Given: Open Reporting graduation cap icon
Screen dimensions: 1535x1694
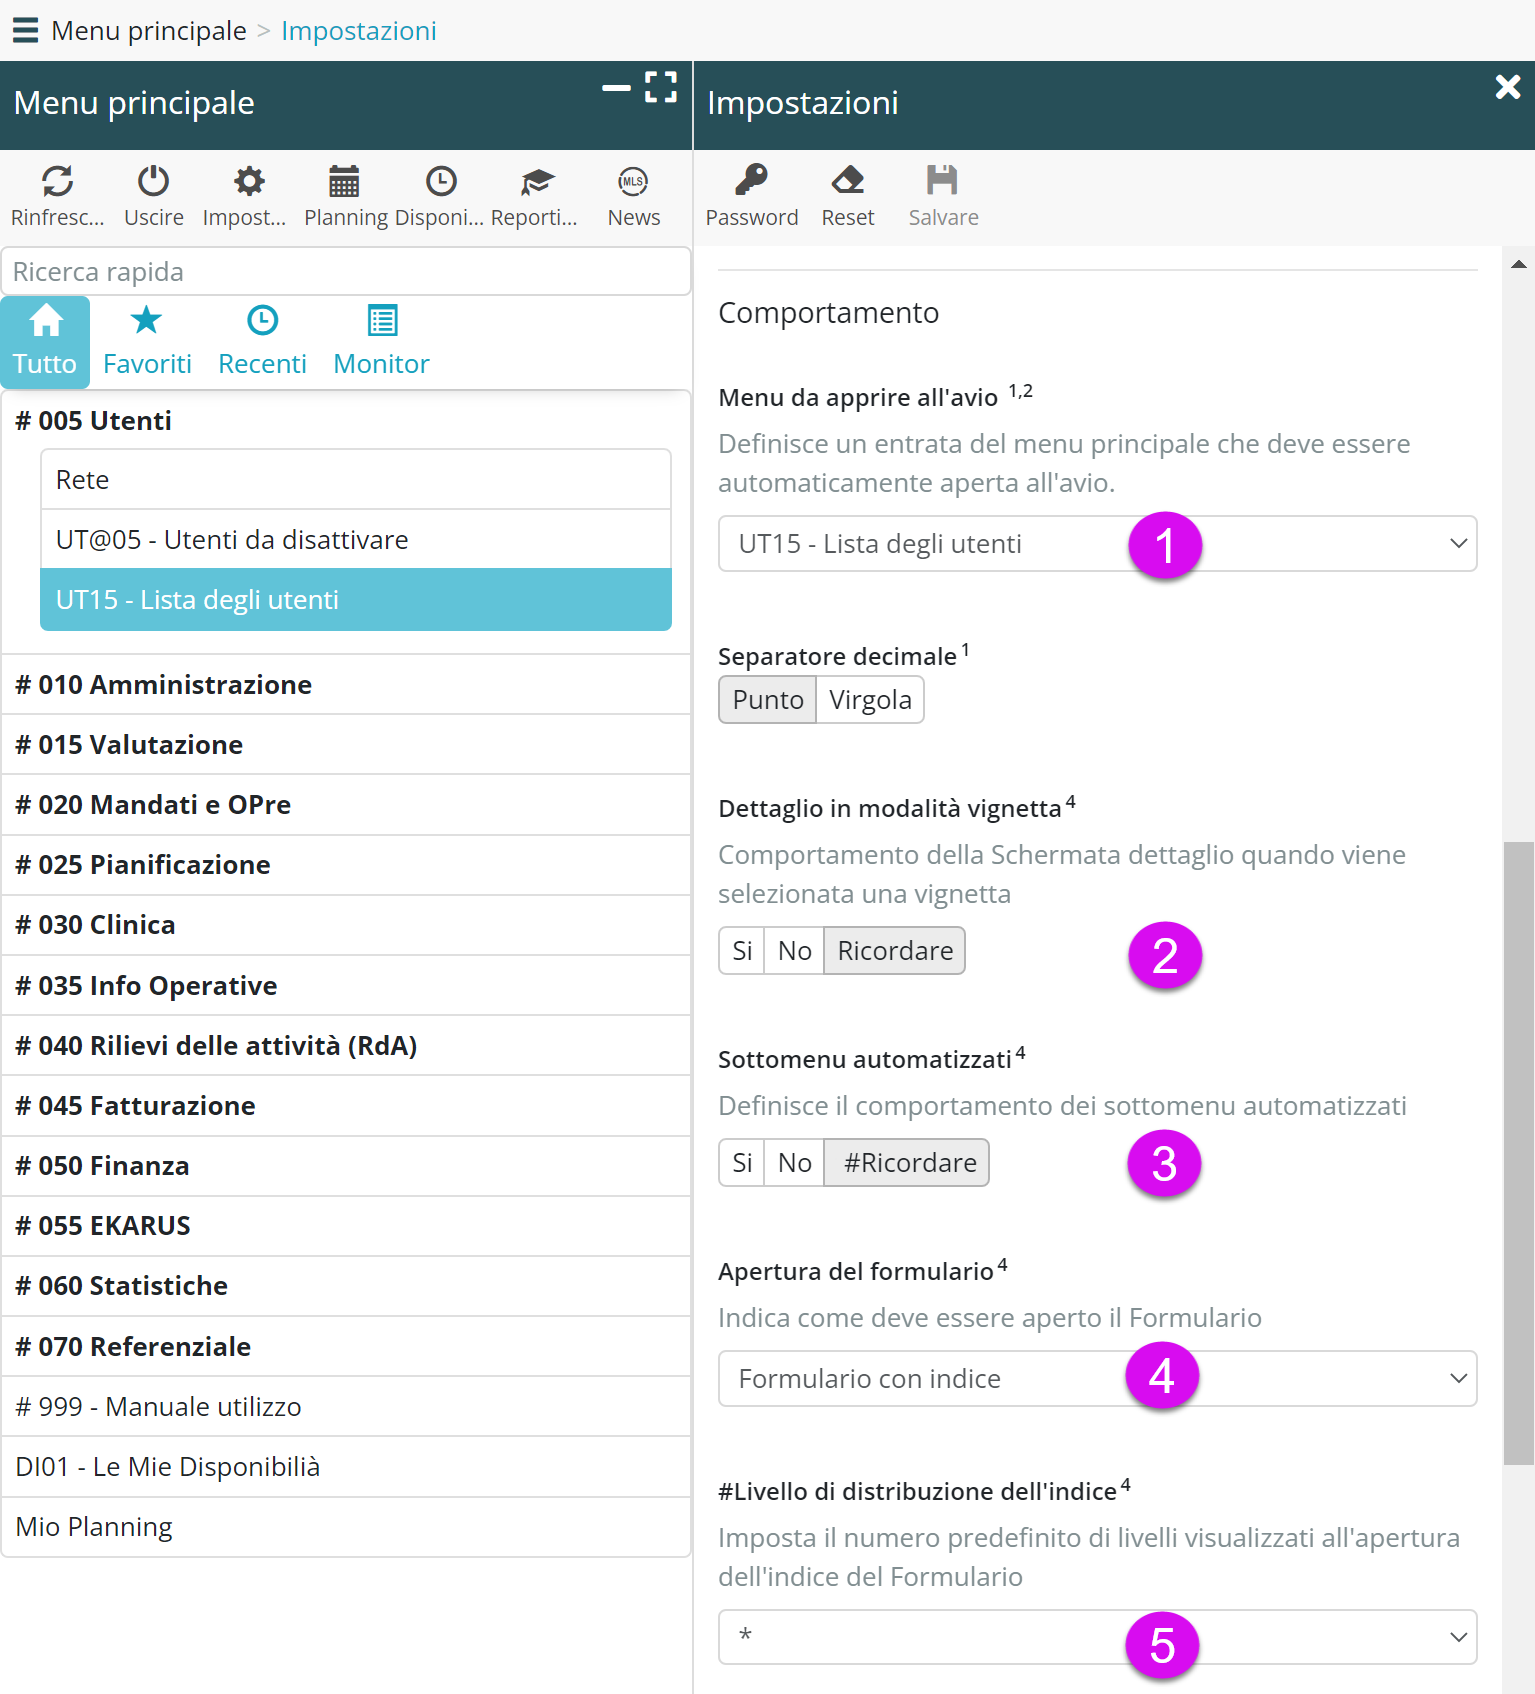Looking at the screenshot, I should 536,182.
